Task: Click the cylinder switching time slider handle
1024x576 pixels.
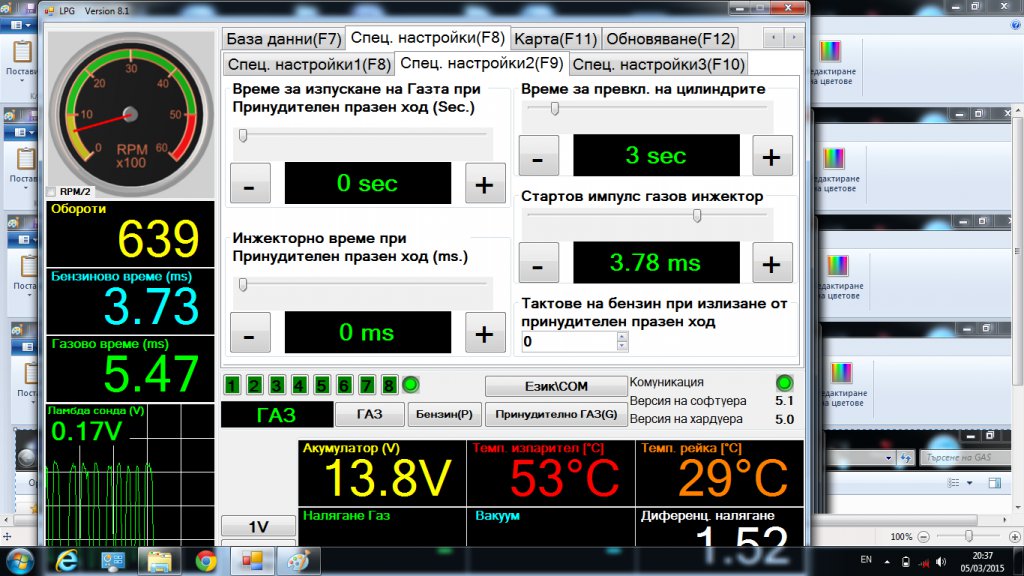Action: 554,108
